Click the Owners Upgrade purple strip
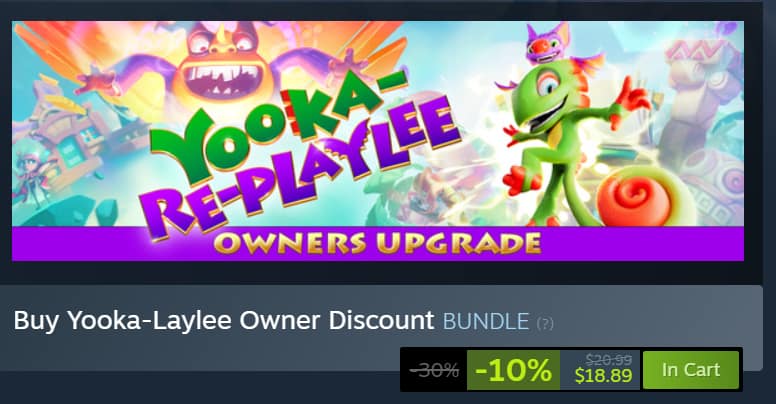Screen dimensions: 776x404 pyautogui.click(x=378, y=243)
